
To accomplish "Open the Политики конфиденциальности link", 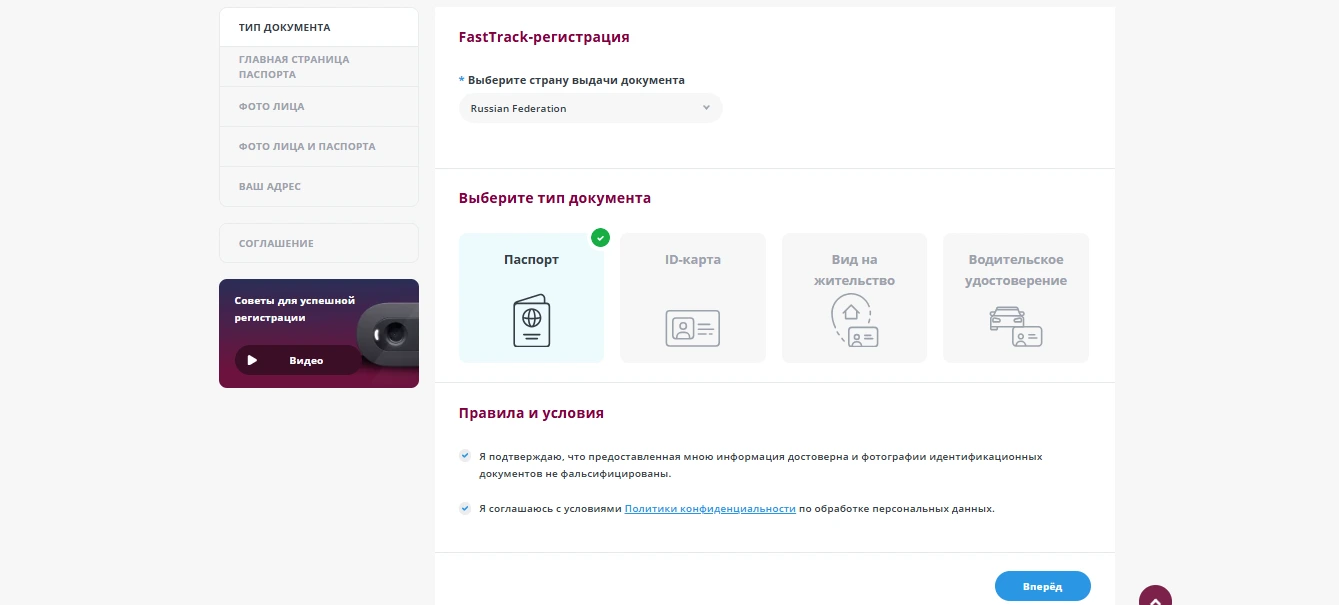I will pos(710,509).
